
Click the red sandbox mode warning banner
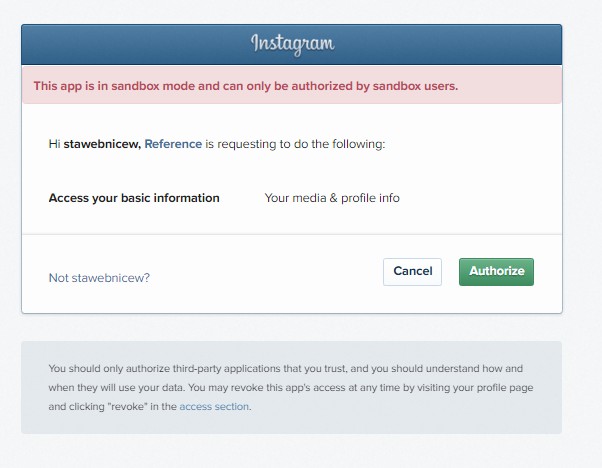click(291, 86)
